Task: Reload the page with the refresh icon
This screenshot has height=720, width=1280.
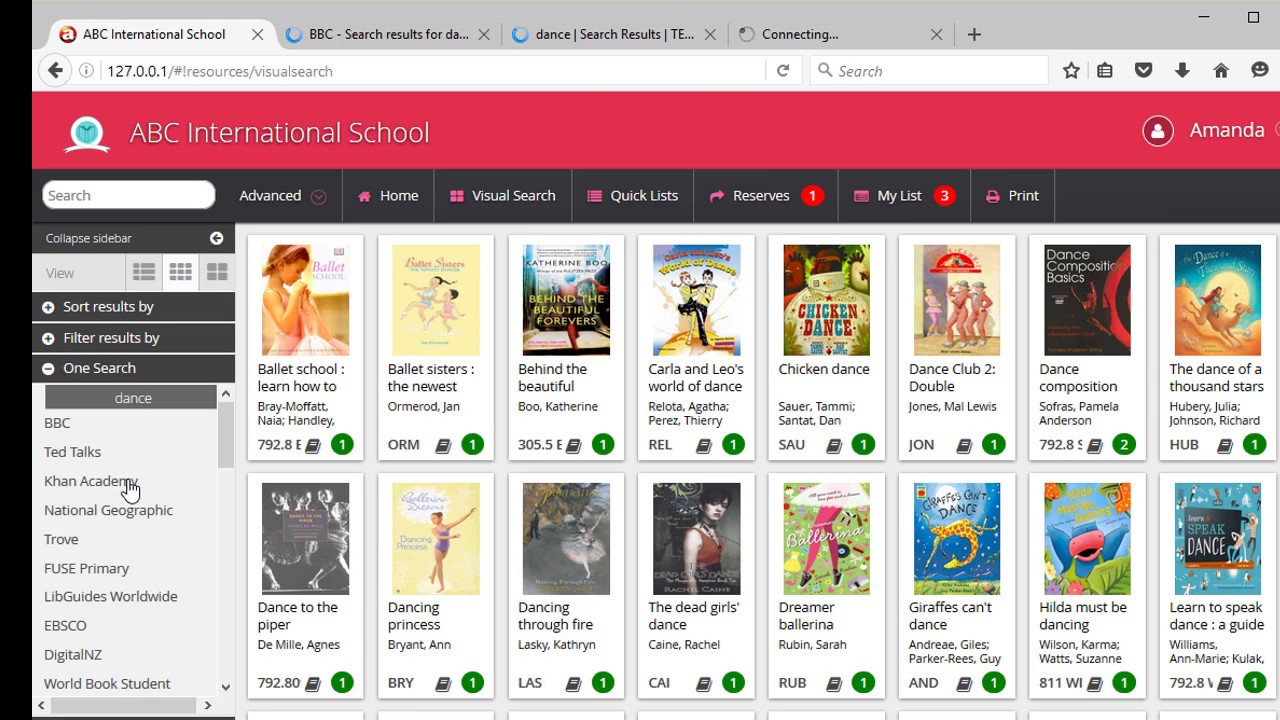Action: pyautogui.click(x=783, y=71)
